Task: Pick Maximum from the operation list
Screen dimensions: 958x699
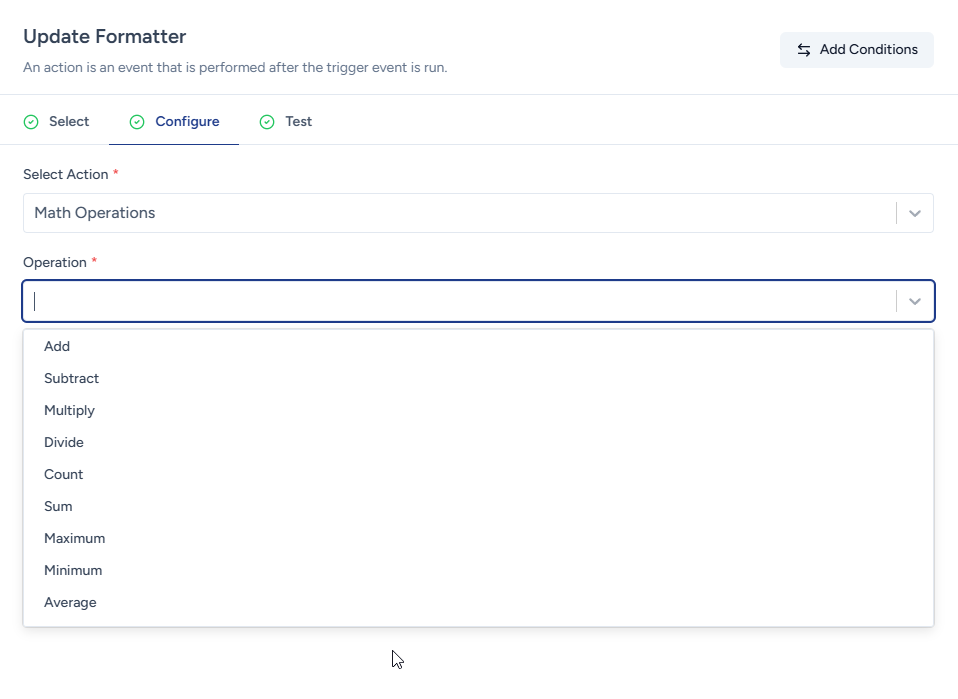Action: coord(74,538)
